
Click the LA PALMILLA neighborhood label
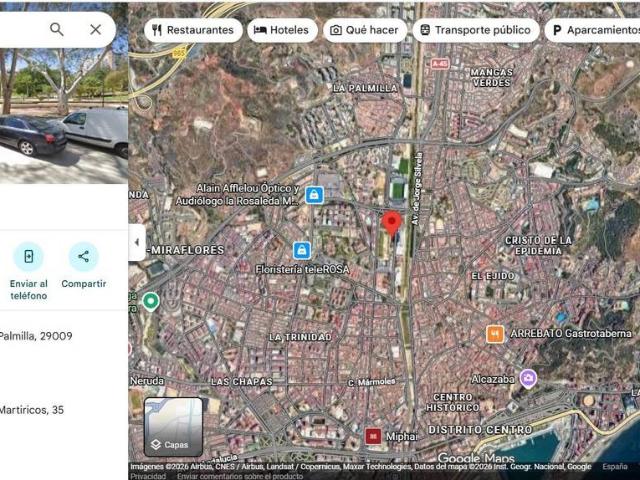point(365,88)
